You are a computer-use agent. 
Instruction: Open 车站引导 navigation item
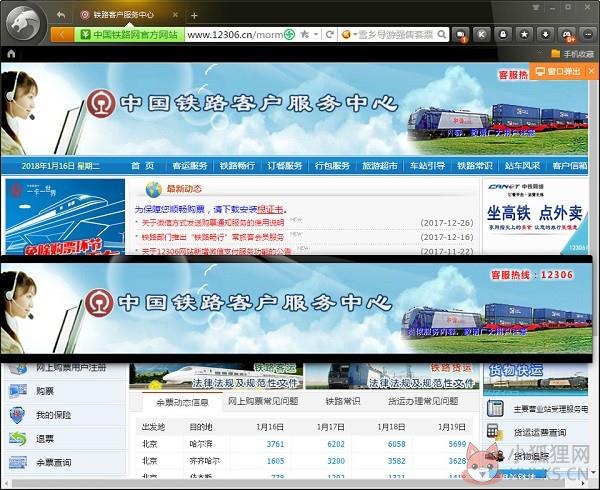(x=427, y=166)
